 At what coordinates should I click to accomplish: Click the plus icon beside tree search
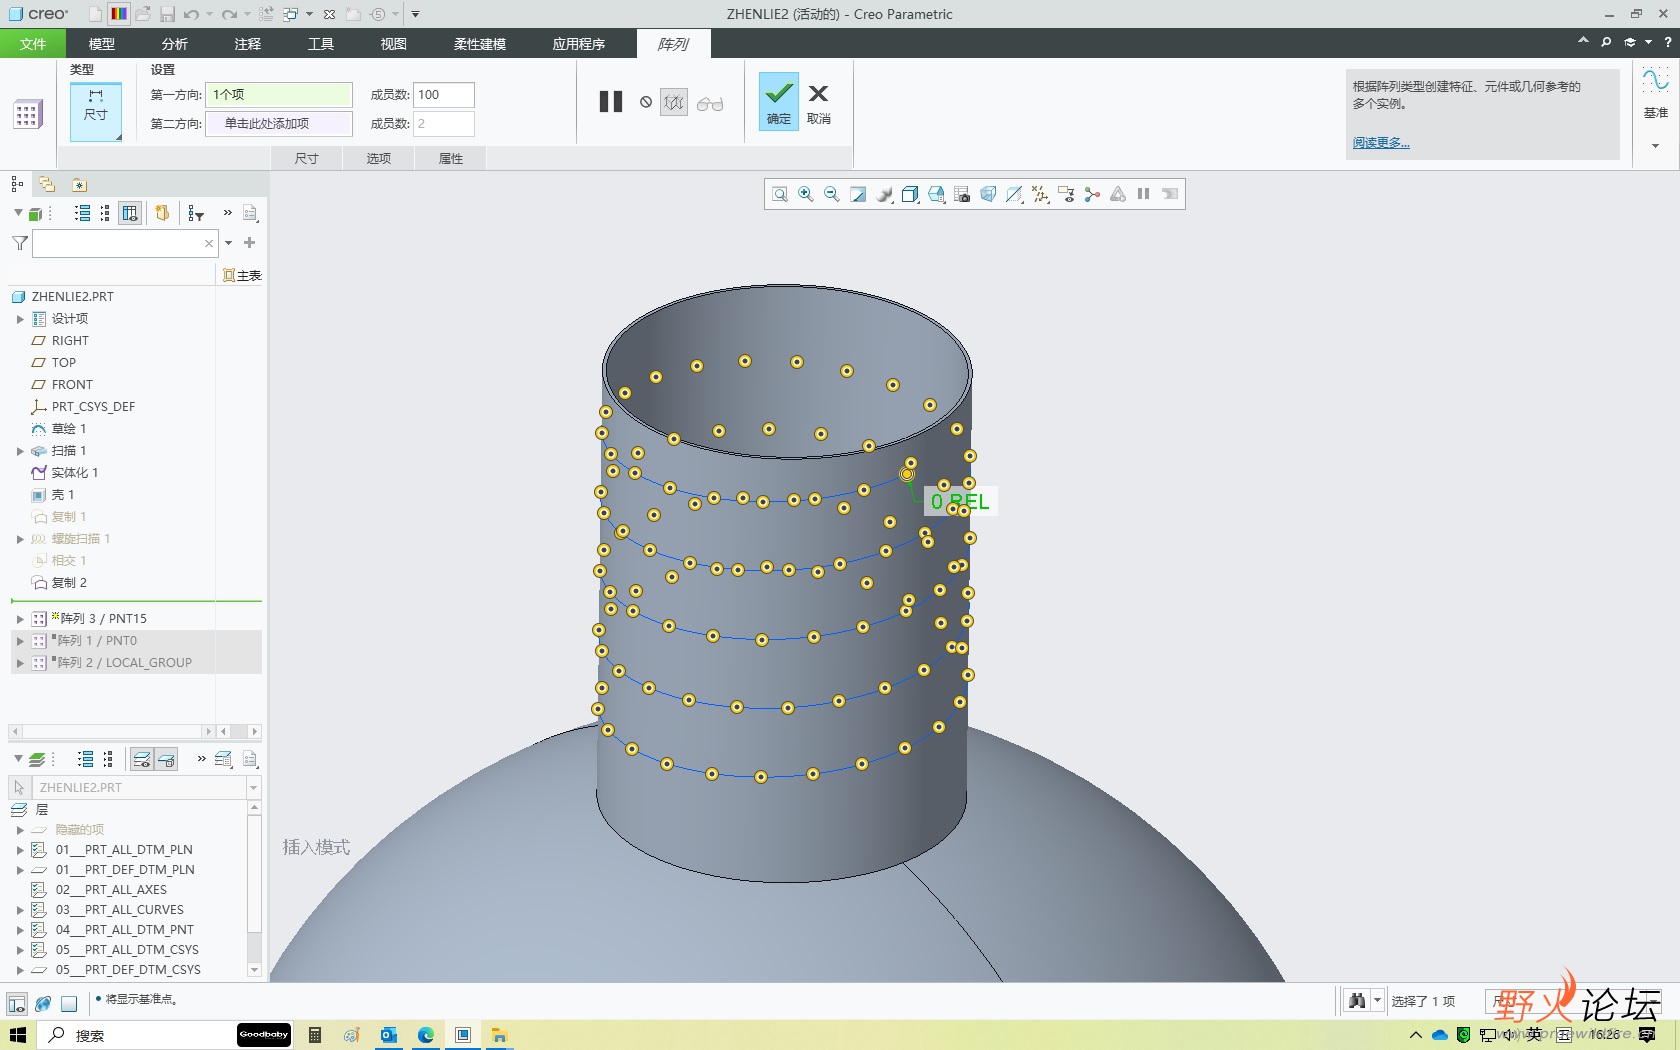click(x=250, y=243)
